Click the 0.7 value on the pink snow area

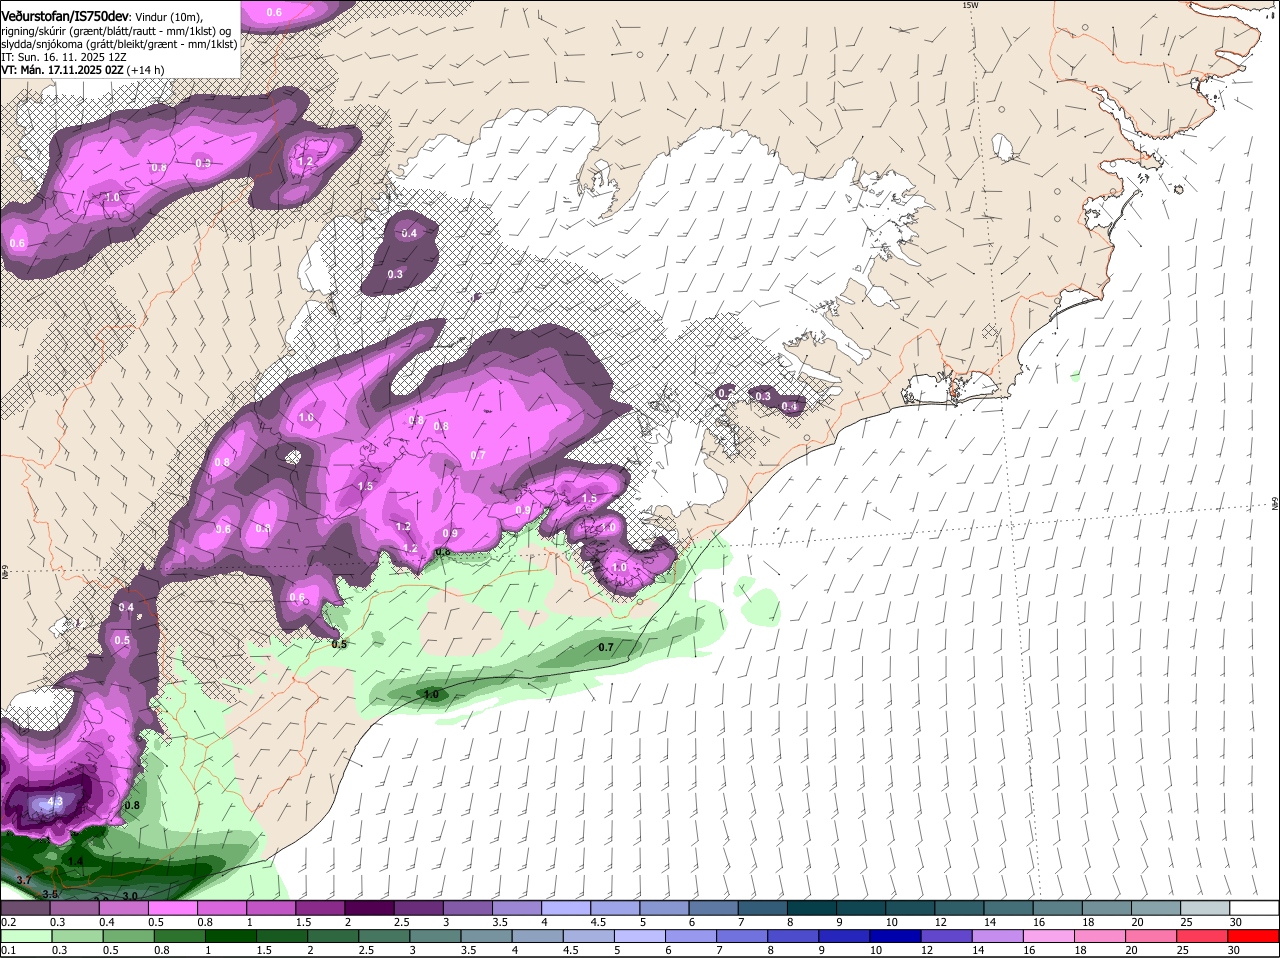point(478,455)
